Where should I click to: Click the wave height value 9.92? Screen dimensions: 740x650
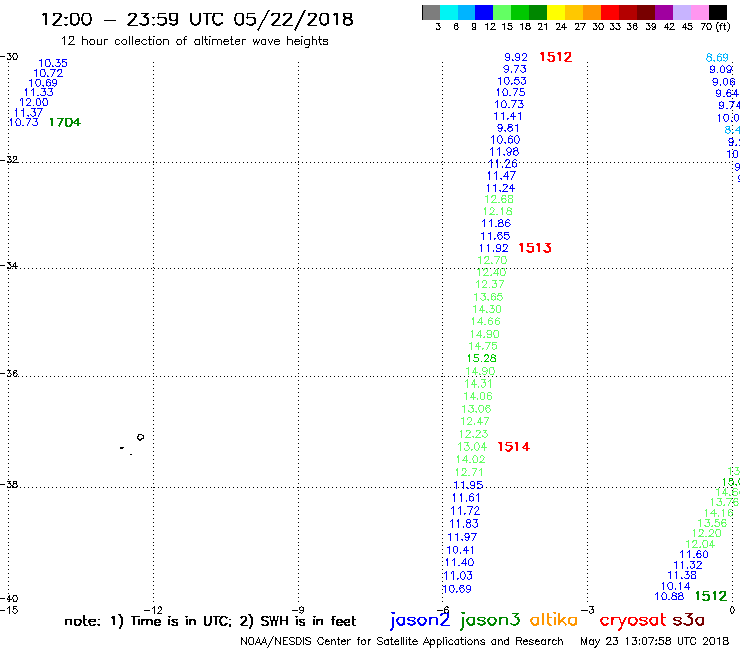point(516,57)
